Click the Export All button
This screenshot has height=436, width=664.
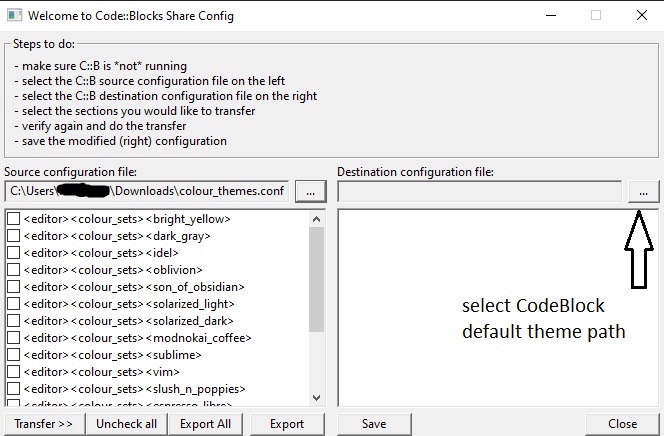pos(205,424)
